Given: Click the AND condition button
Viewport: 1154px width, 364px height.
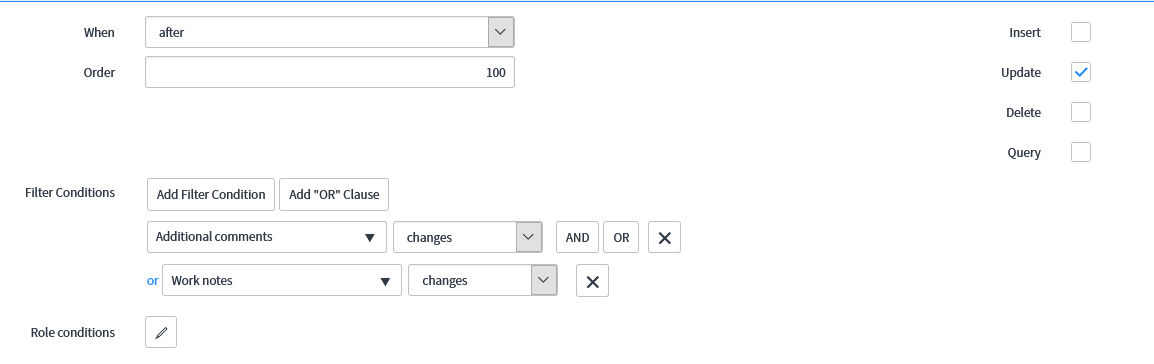Looking at the screenshot, I should coord(578,238).
